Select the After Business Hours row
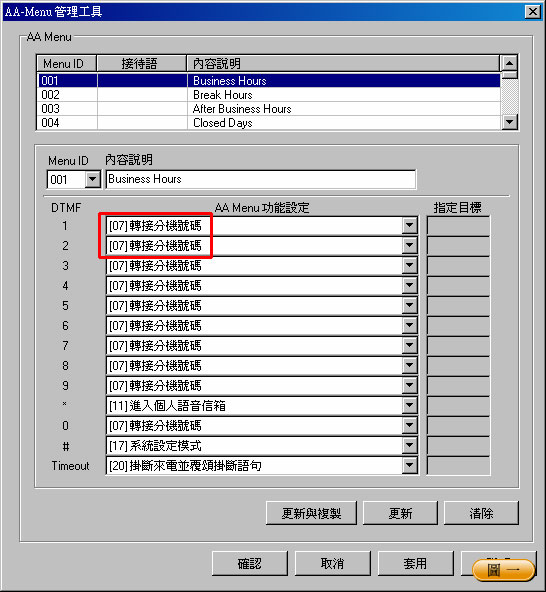546x592 pixels. [x=268, y=109]
